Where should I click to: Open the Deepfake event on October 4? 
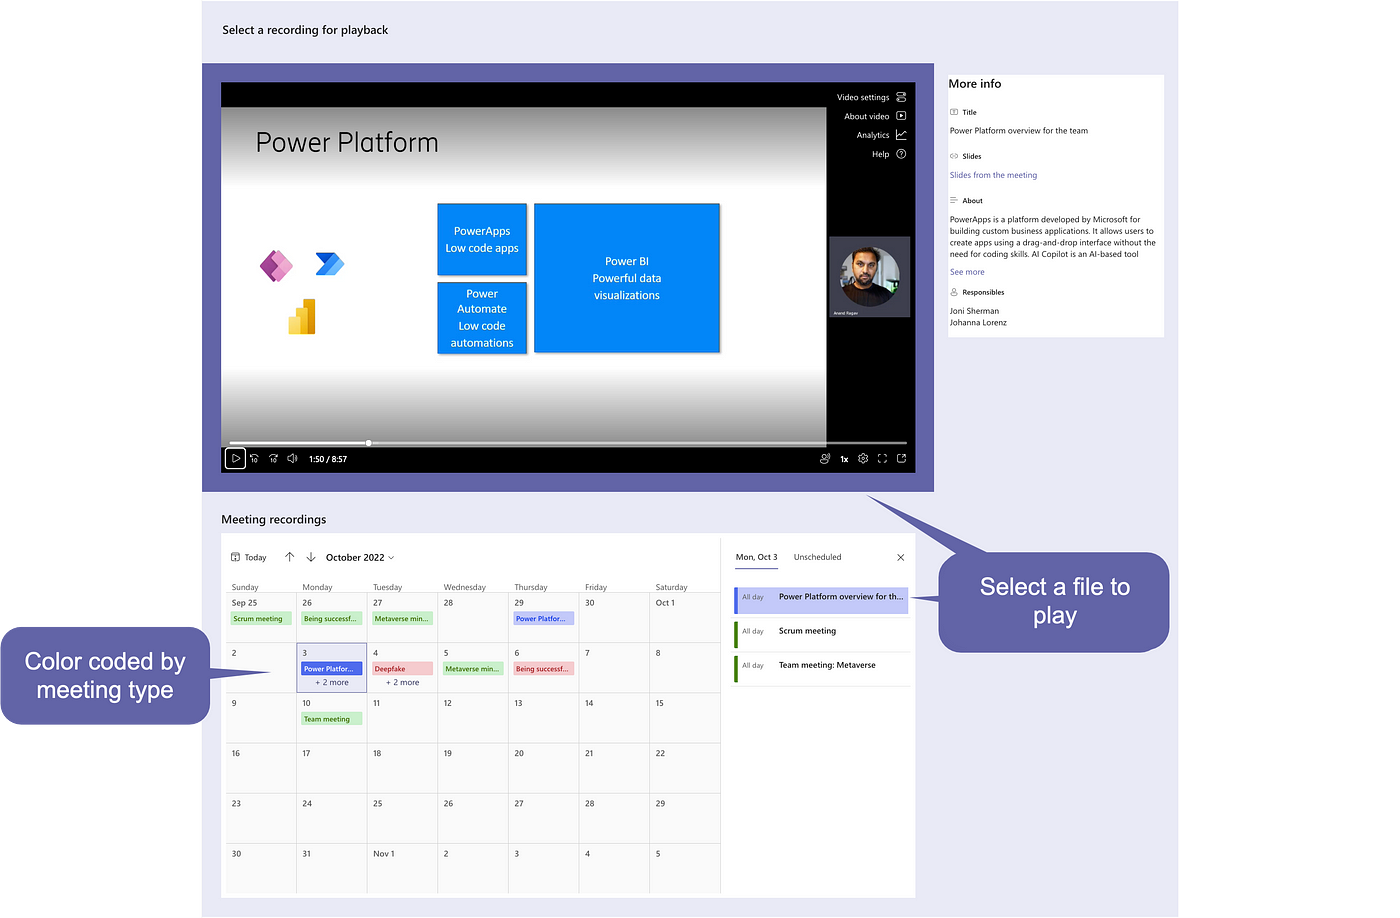click(403, 669)
